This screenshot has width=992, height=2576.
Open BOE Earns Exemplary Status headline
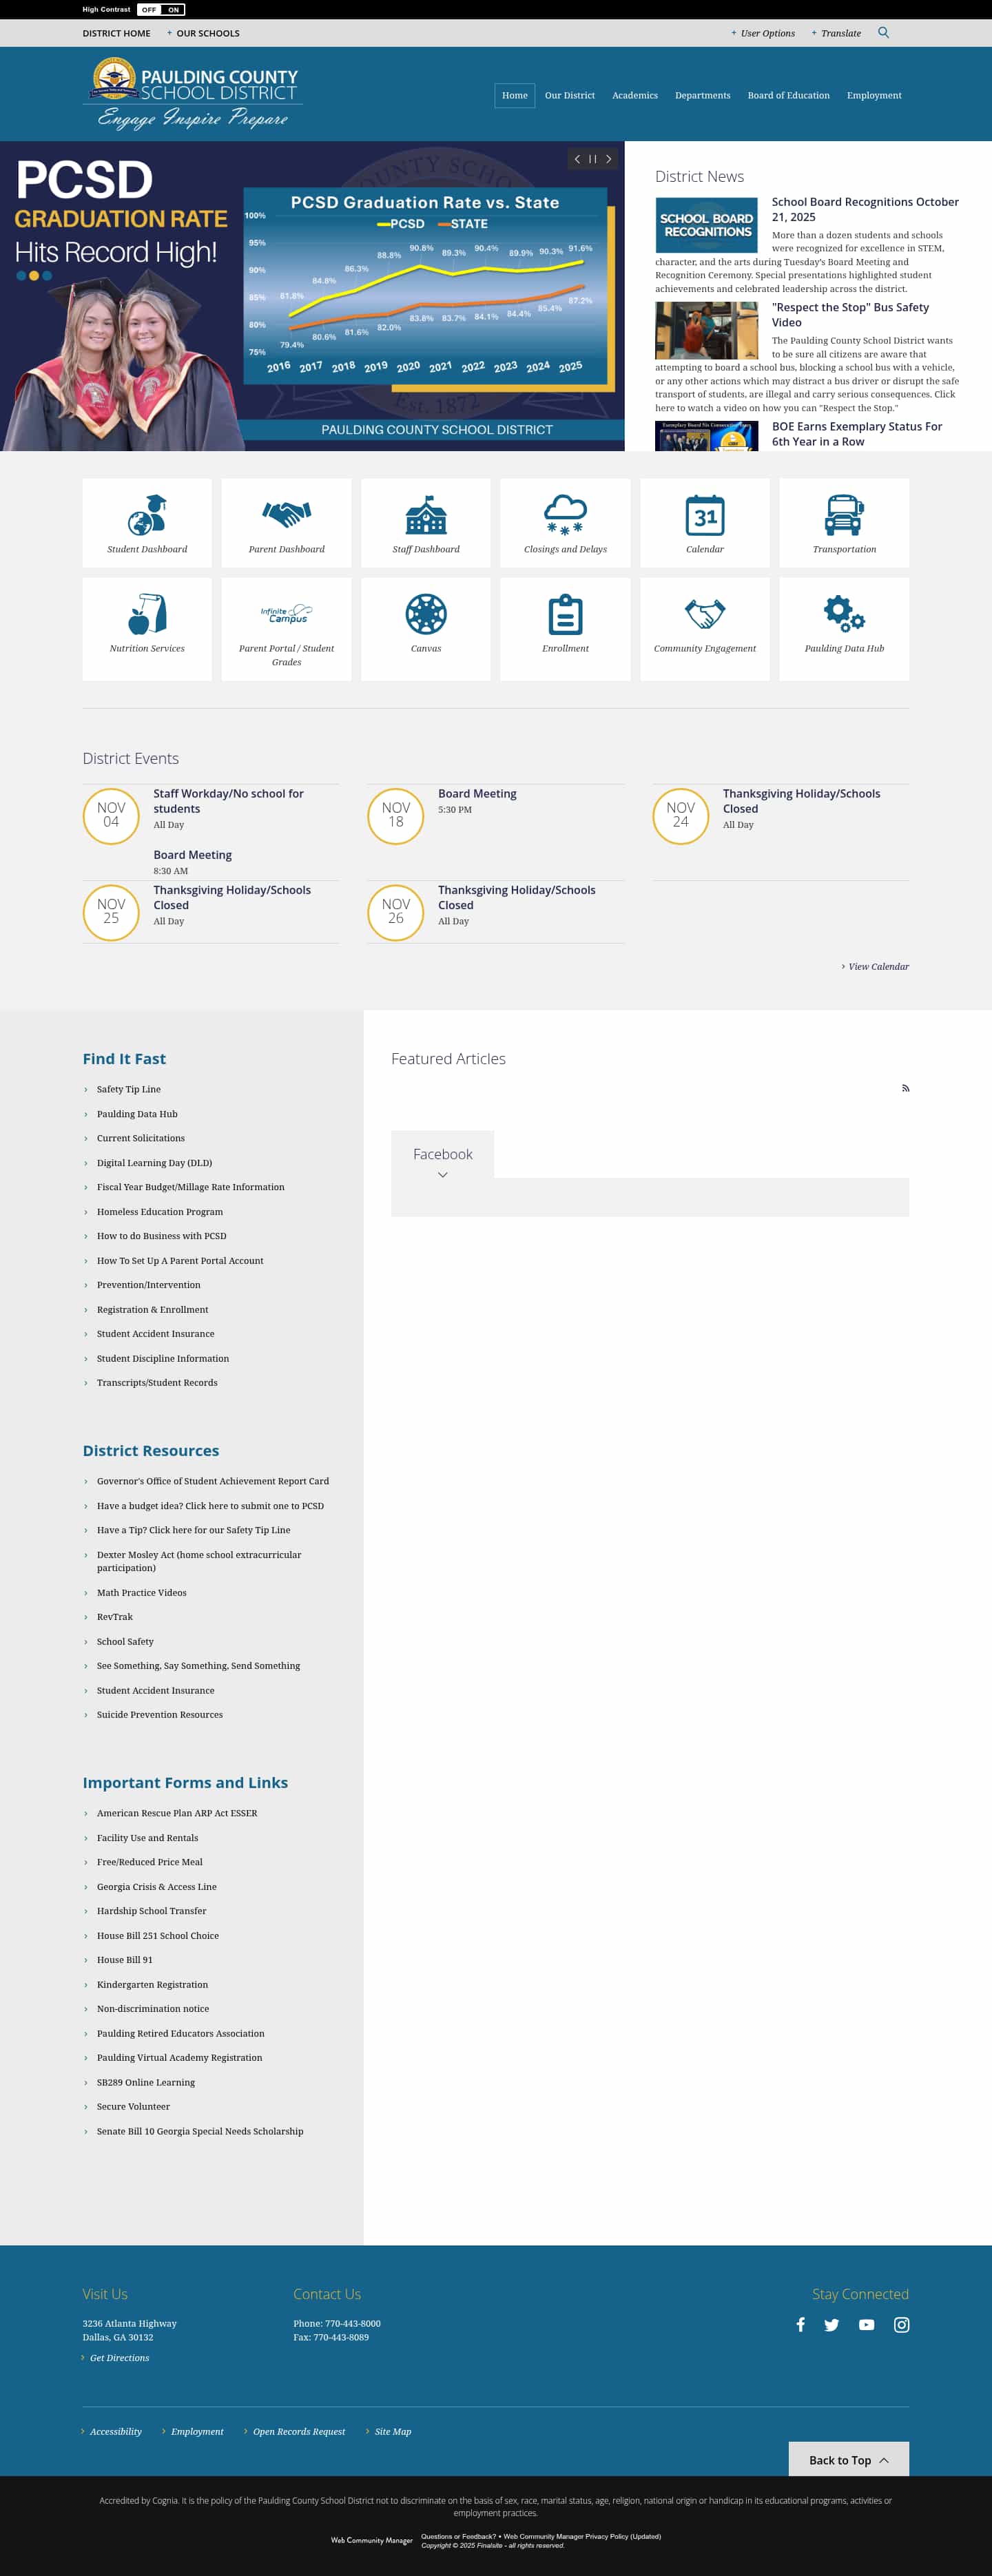point(857,434)
